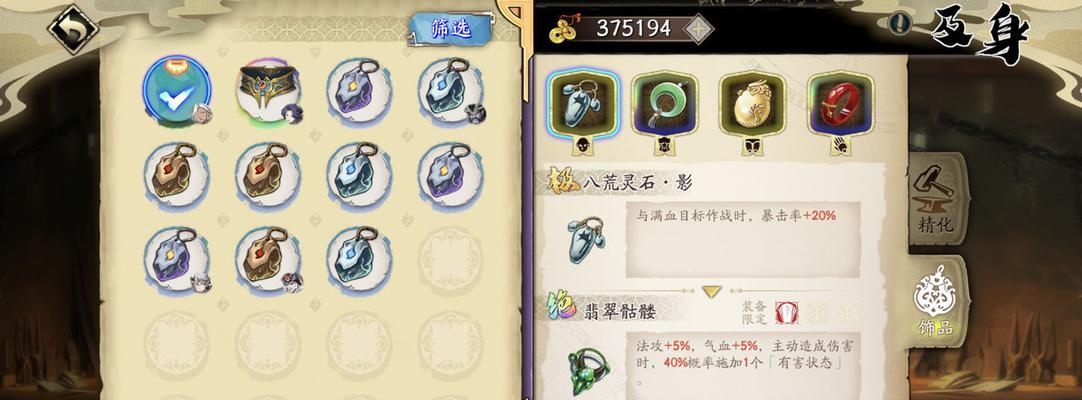This screenshot has width=1082, height=400.
Task: Uncheck the selected blue checkmark accessory
Action: (177, 92)
